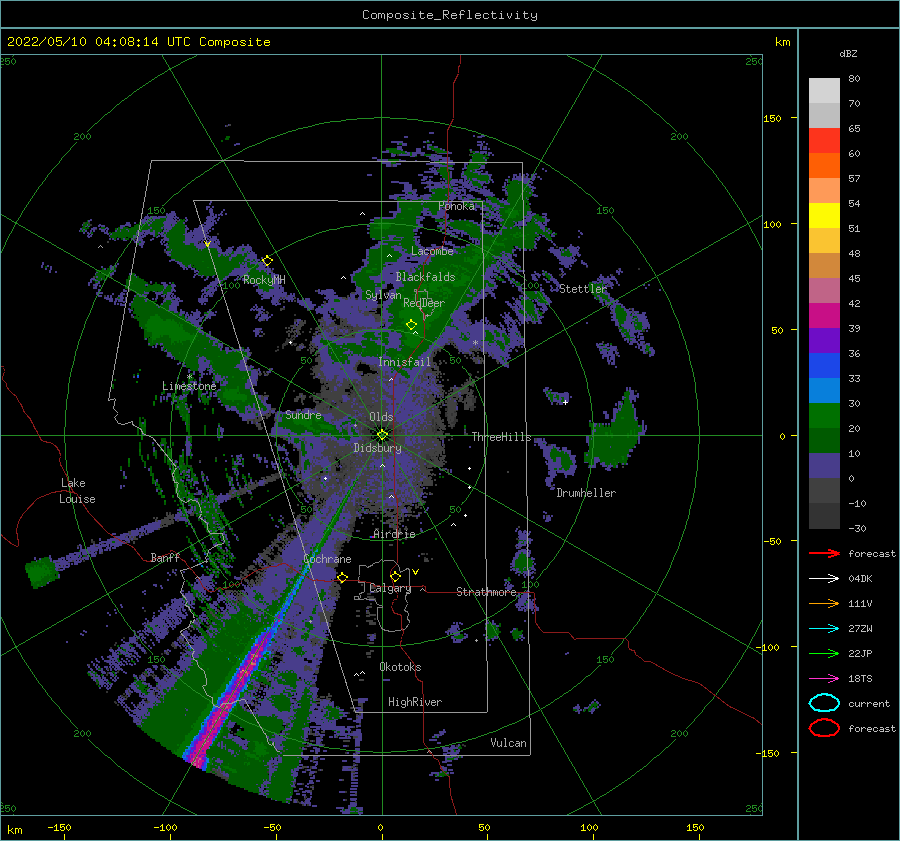Click the RockyMH label
Screen dimensions: 900x841
(264, 280)
